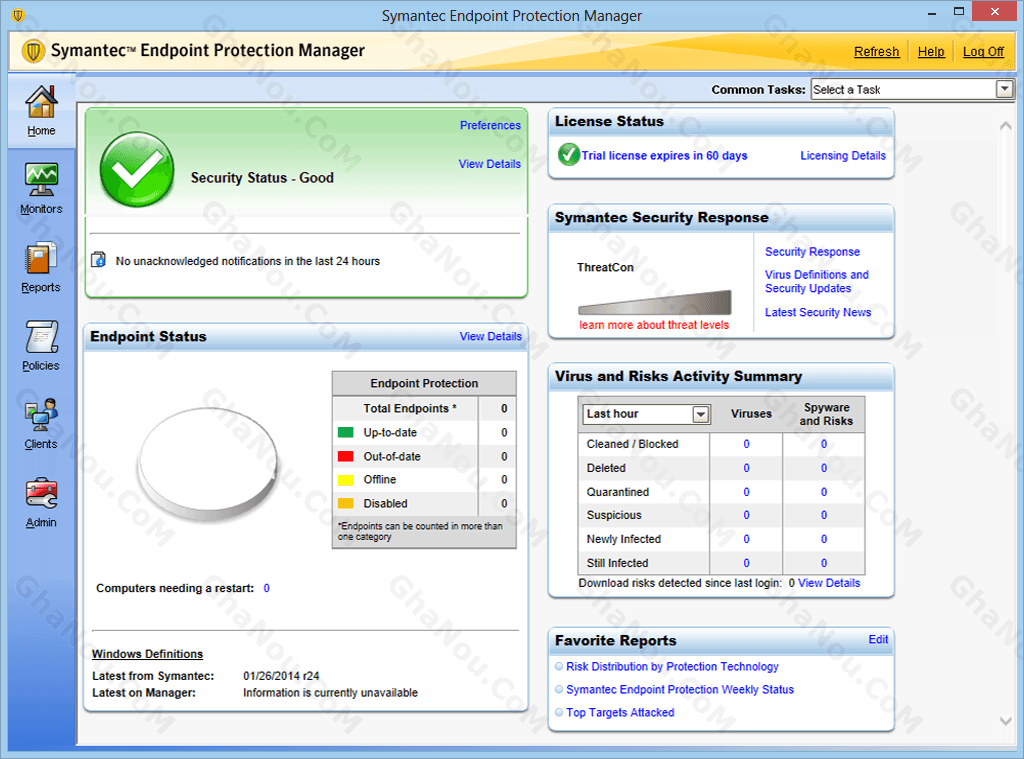This screenshot has height=759, width=1024.
Task: Open the Policies section
Action: 41,346
